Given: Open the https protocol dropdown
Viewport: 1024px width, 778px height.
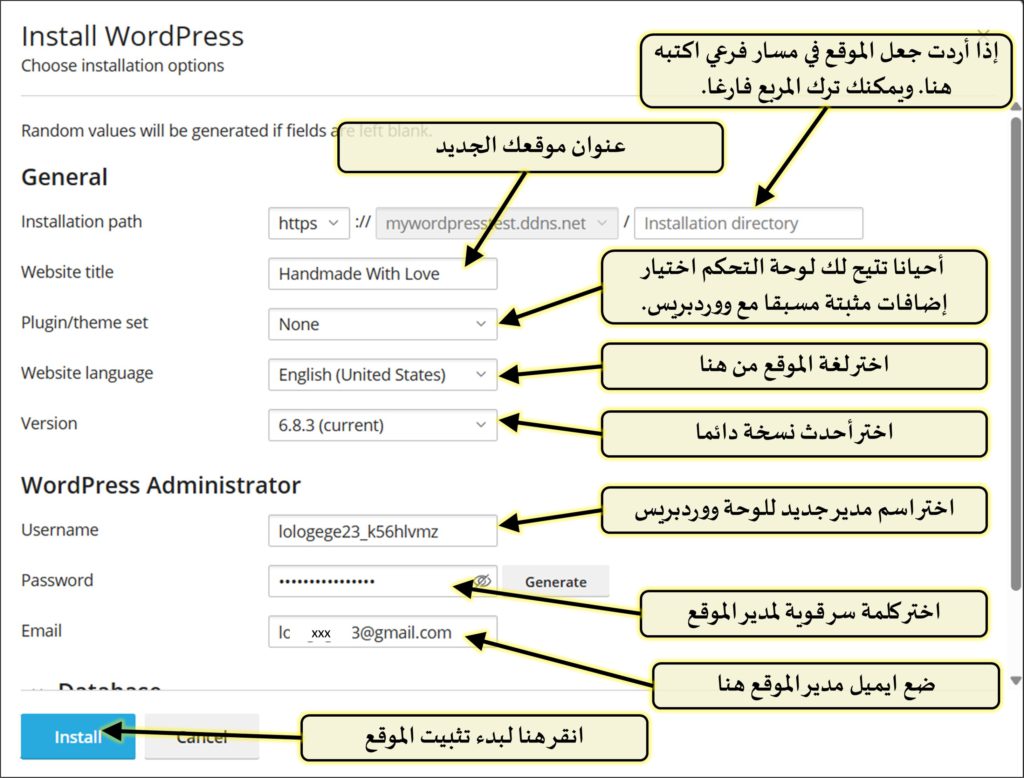Looking at the screenshot, I should (x=308, y=223).
